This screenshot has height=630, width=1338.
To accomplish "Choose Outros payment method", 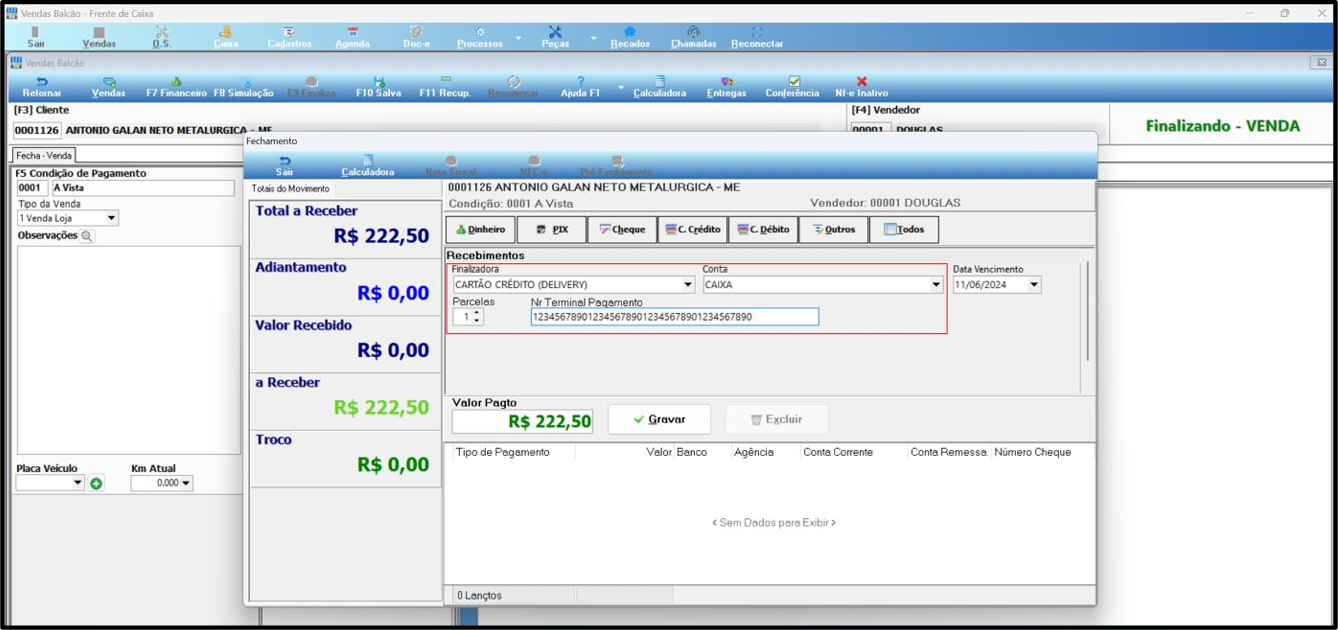I will (x=834, y=230).
